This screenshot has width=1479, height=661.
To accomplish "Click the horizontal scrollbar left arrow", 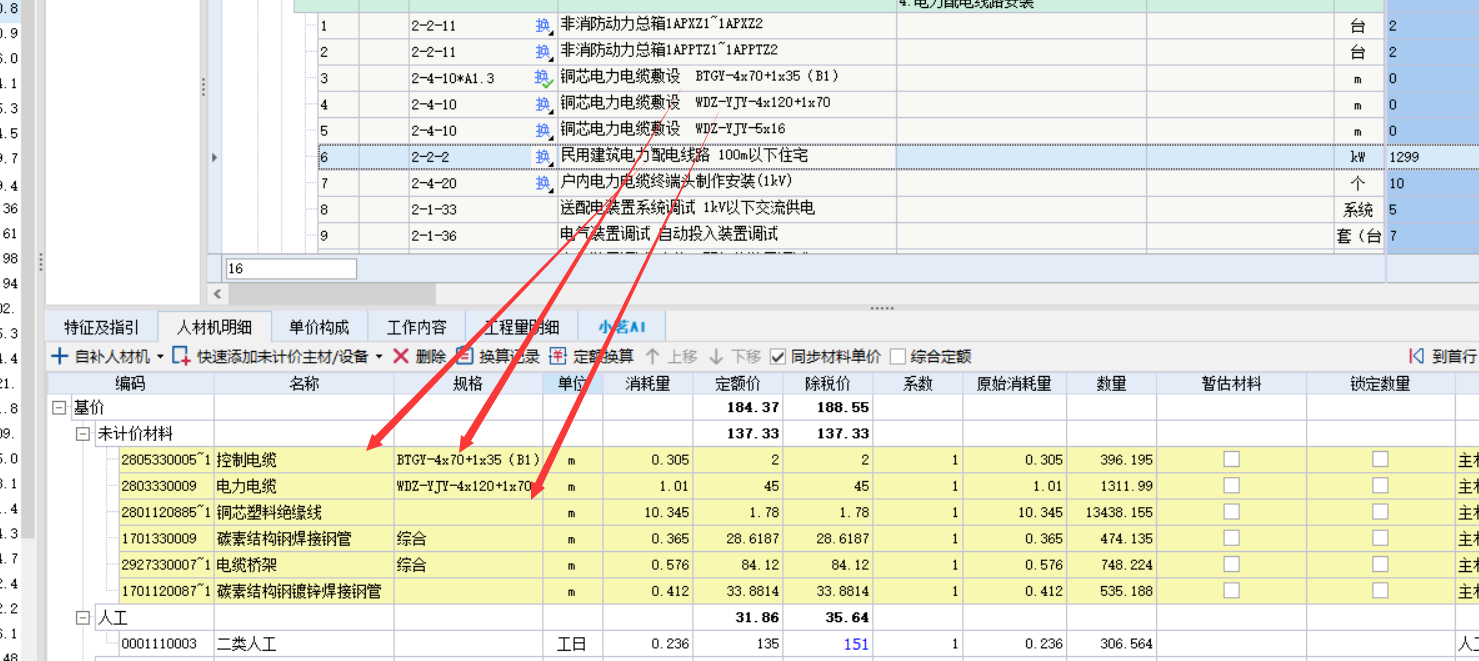I will pos(217,294).
